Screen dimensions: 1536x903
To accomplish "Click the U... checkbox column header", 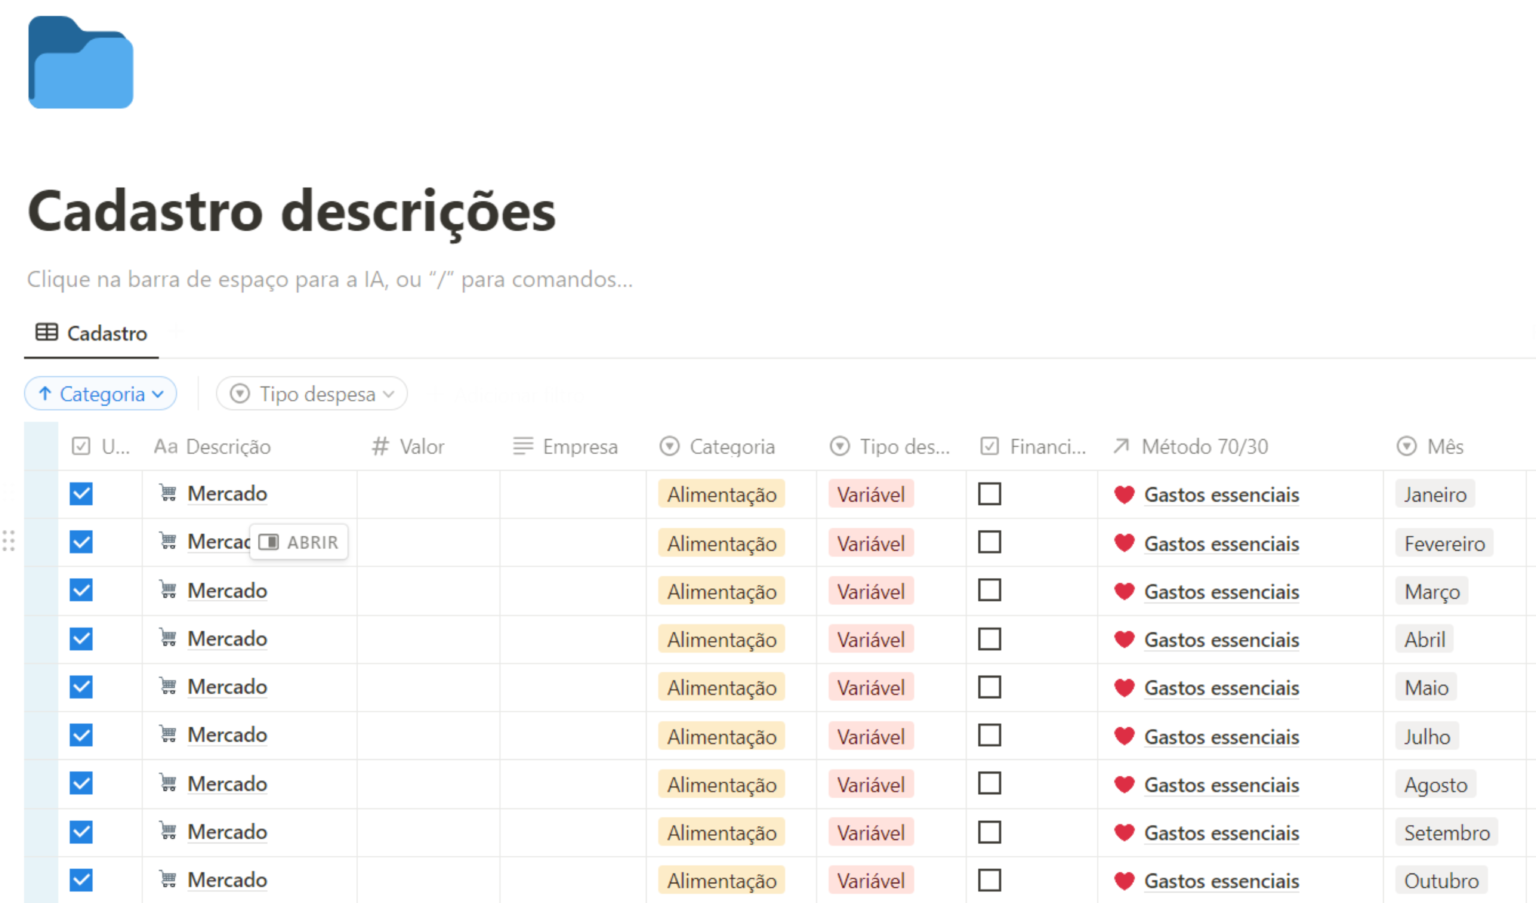I will tap(101, 447).
